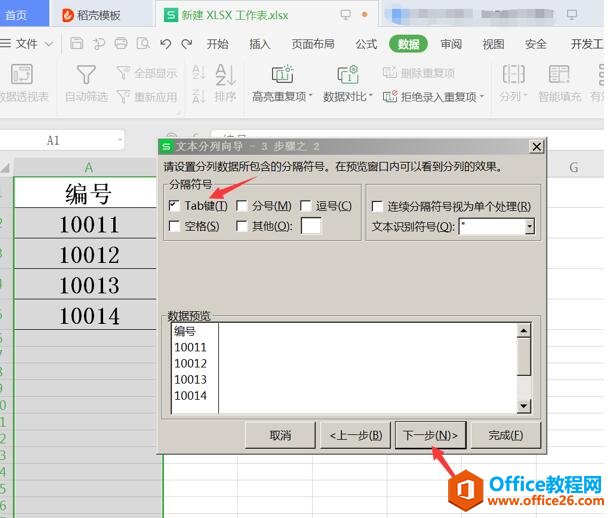
Task: Open the 文件 menu
Action: (x=26, y=44)
